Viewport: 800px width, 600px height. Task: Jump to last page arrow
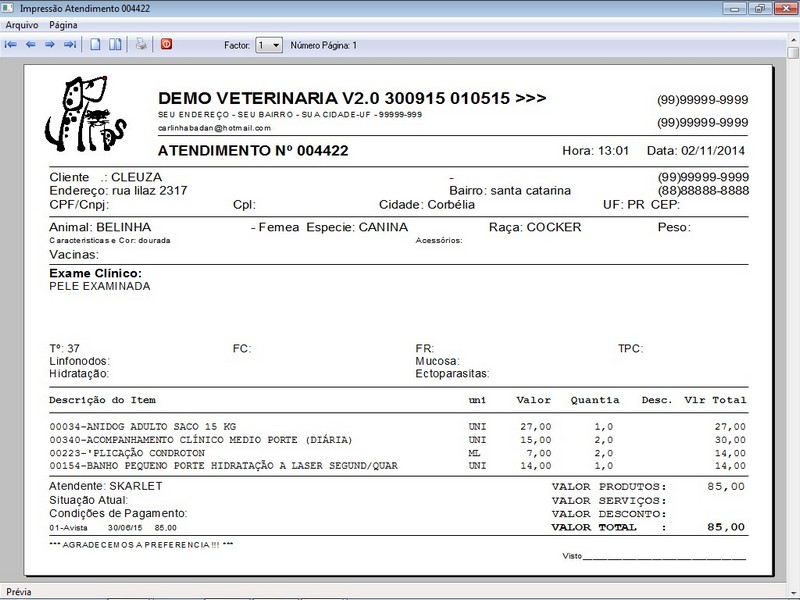pyautogui.click(x=70, y=45)
